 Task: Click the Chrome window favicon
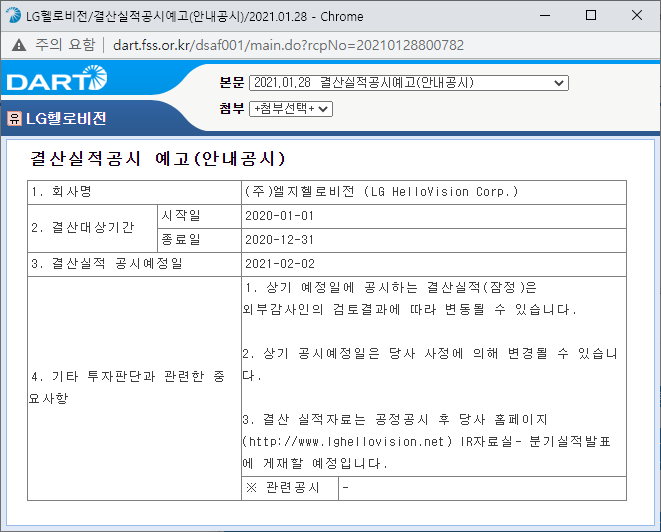[13, 15]
